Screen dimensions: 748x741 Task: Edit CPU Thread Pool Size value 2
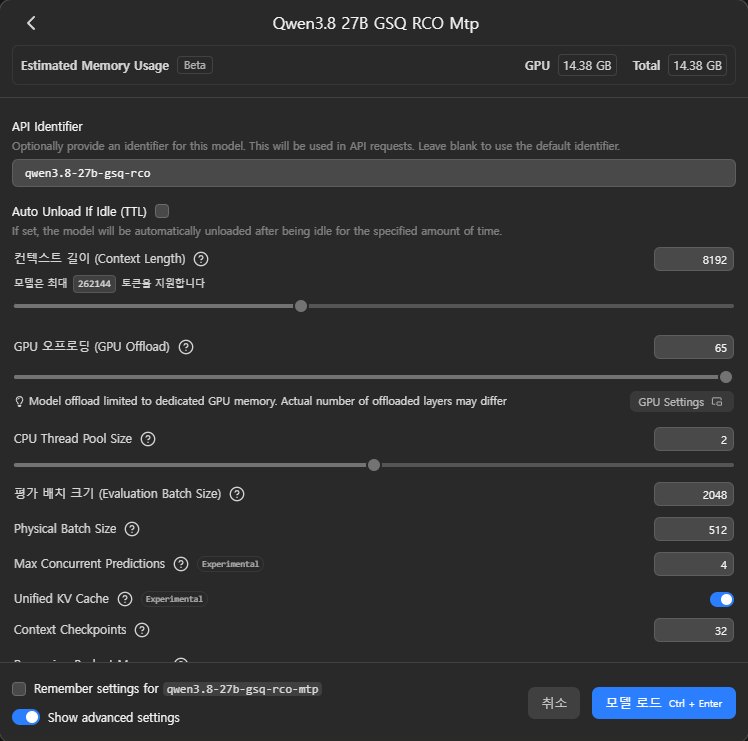(x=693, y=439)
